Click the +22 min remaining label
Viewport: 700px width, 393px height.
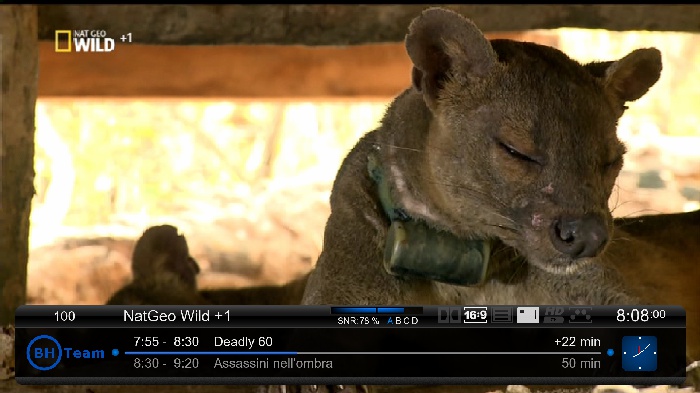(x=577, y=342)
